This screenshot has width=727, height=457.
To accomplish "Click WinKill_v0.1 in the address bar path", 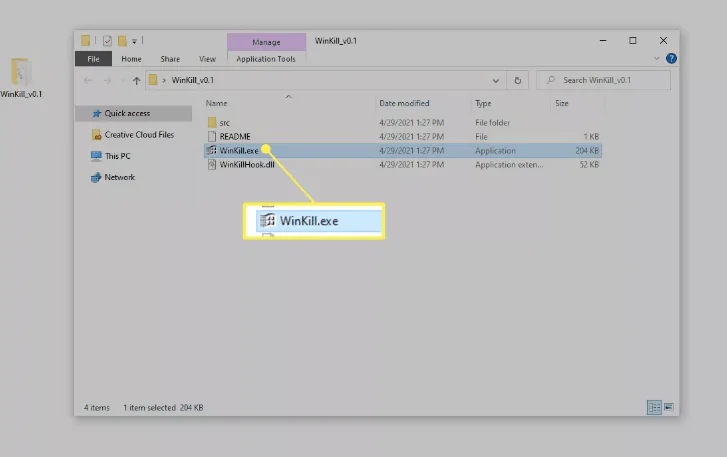I will pos(193,80).
